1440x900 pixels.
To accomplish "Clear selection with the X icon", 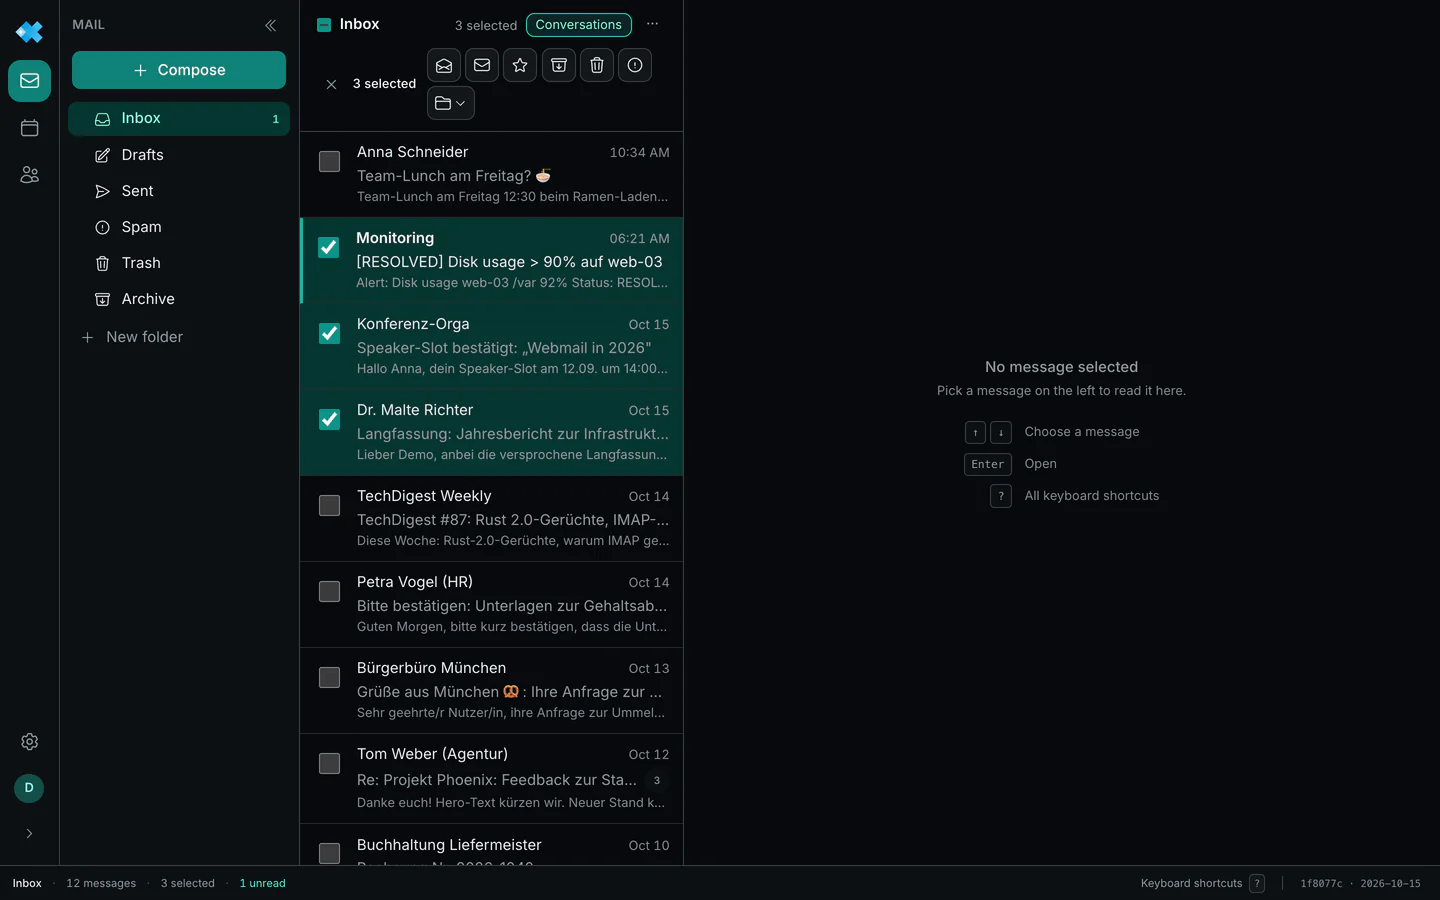I will 331,84.
